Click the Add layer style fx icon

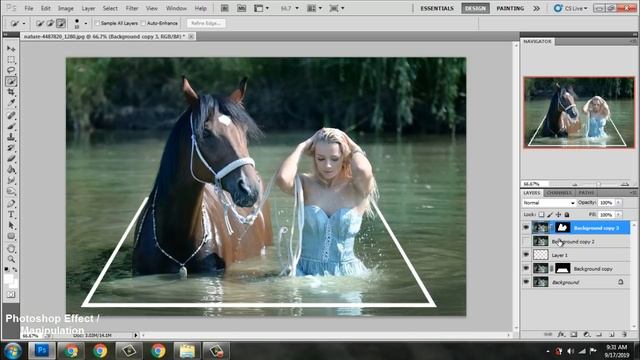tap(561, 334)
